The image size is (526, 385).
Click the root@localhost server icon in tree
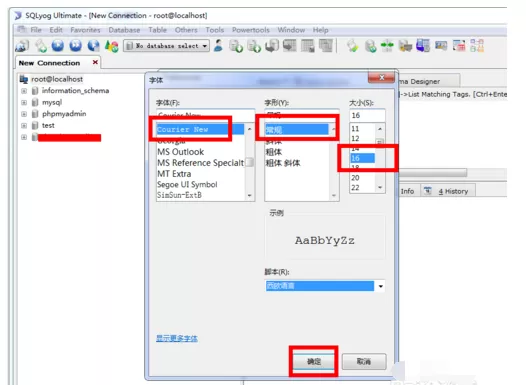click(x=23, y=79)
